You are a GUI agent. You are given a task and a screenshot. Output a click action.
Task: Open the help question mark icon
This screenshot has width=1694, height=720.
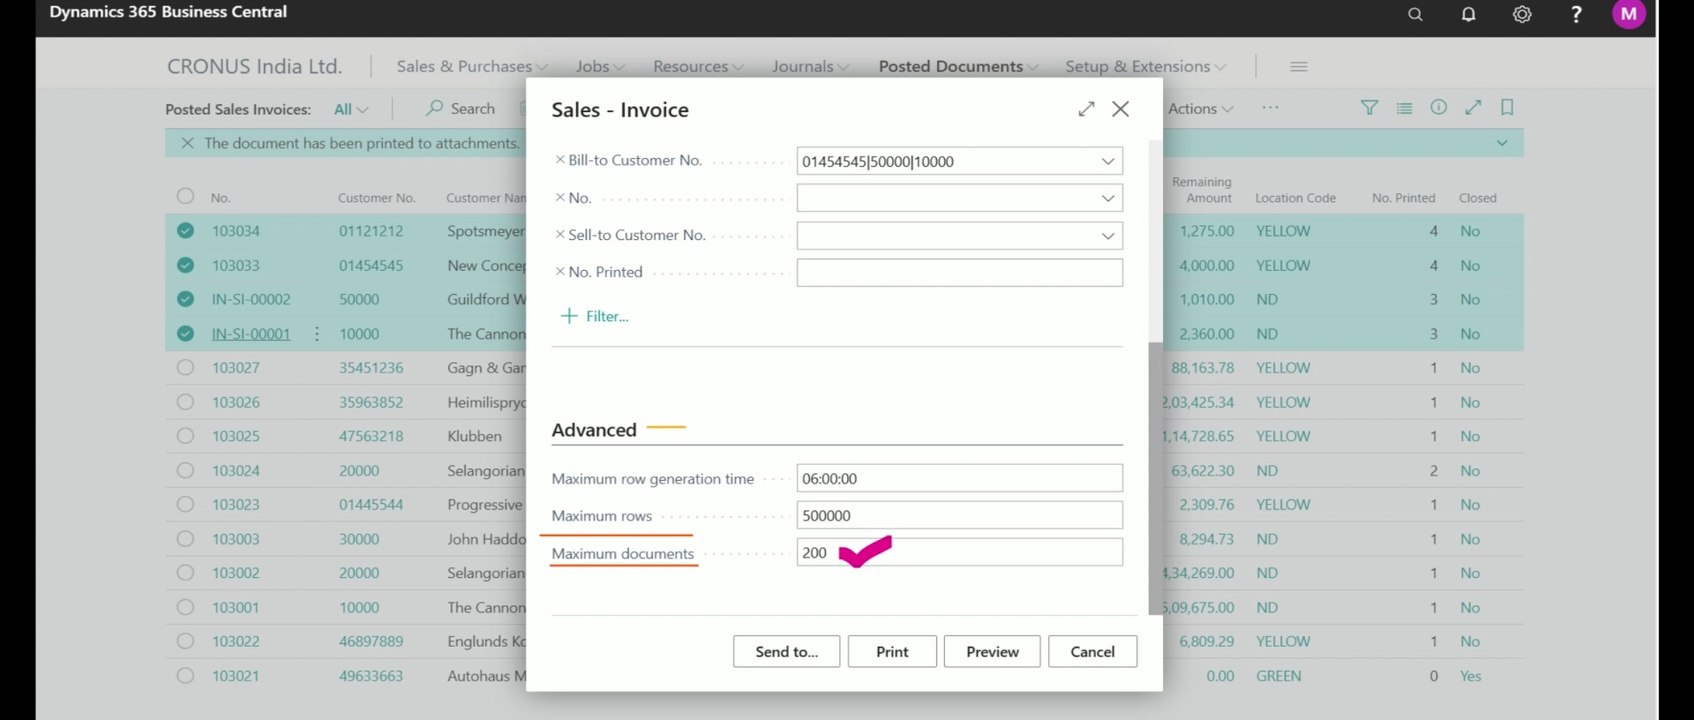tap(1576, 14)
